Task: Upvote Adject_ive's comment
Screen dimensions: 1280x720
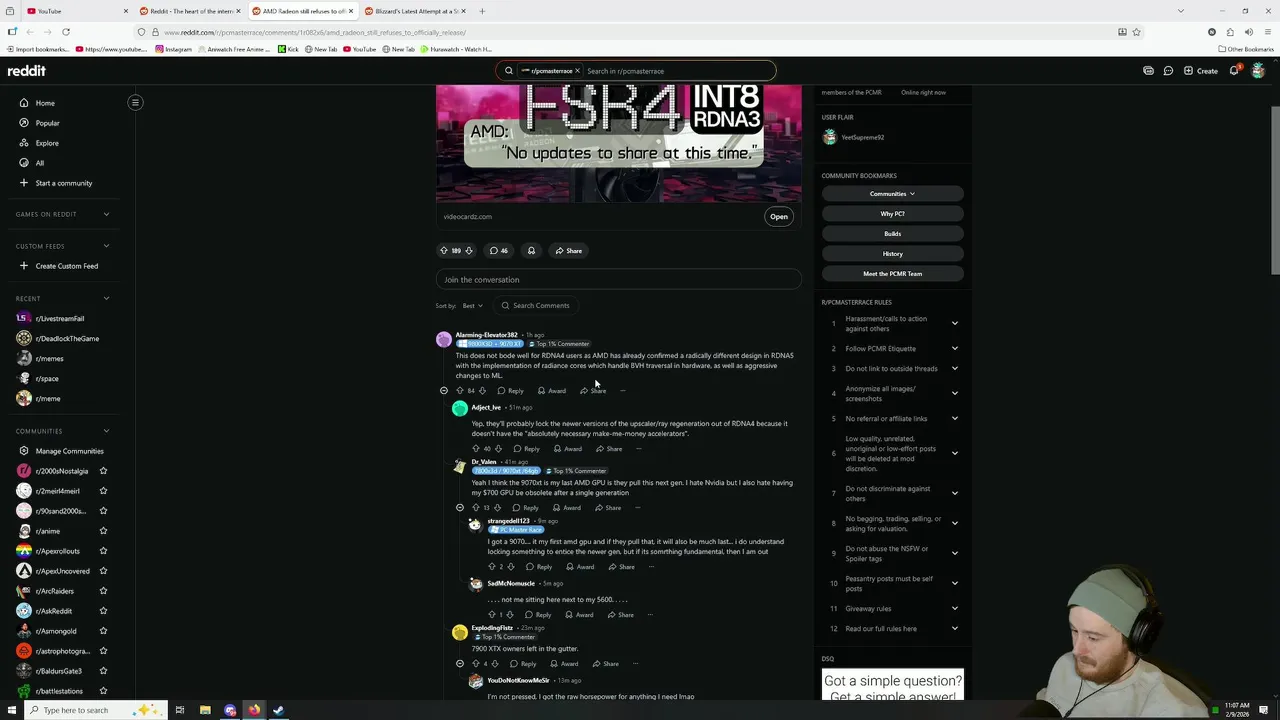Action: [476, 449]
